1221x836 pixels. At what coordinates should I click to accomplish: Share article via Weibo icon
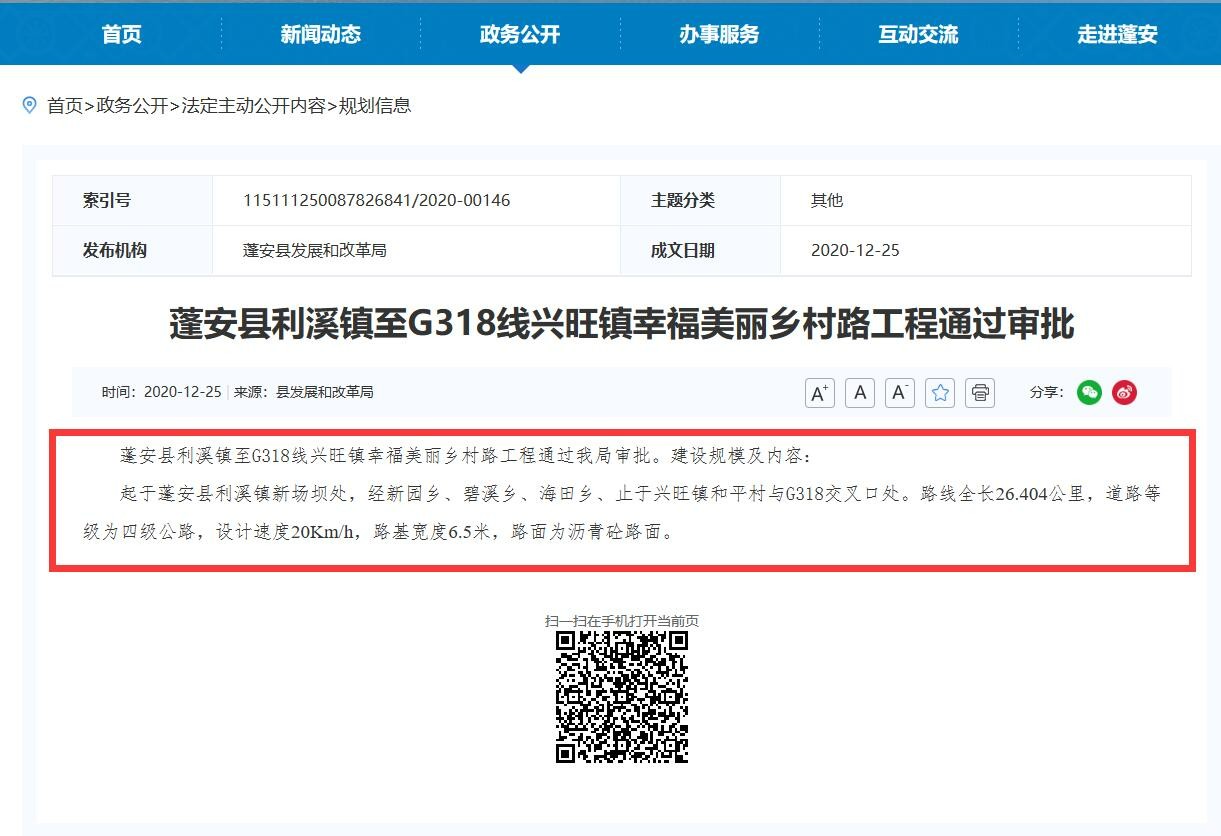pyautogui.click(x=1125, y=392)
